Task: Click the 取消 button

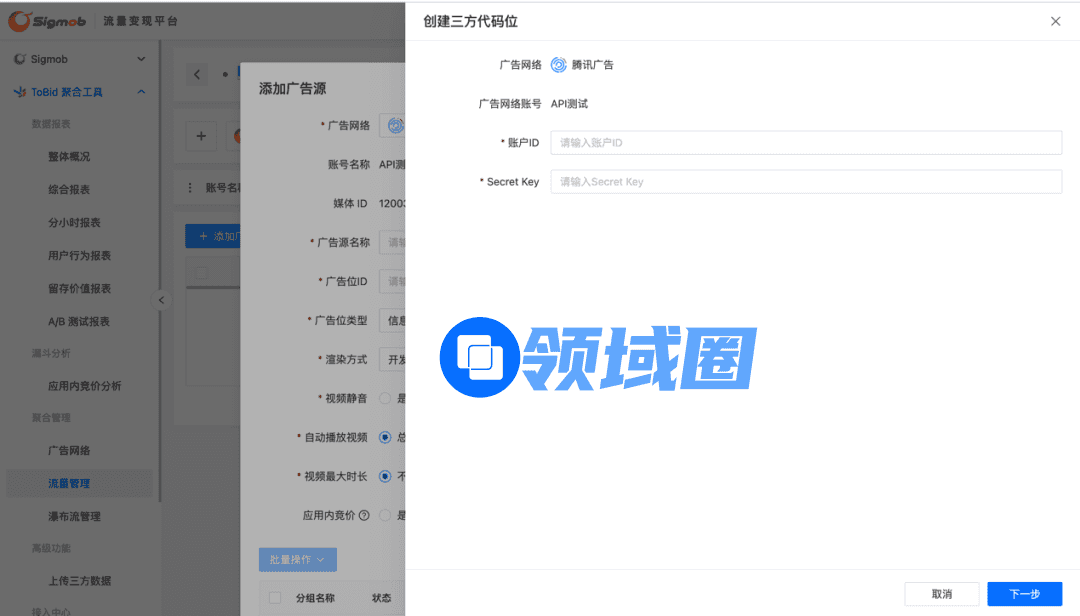Action: [941, 594]
